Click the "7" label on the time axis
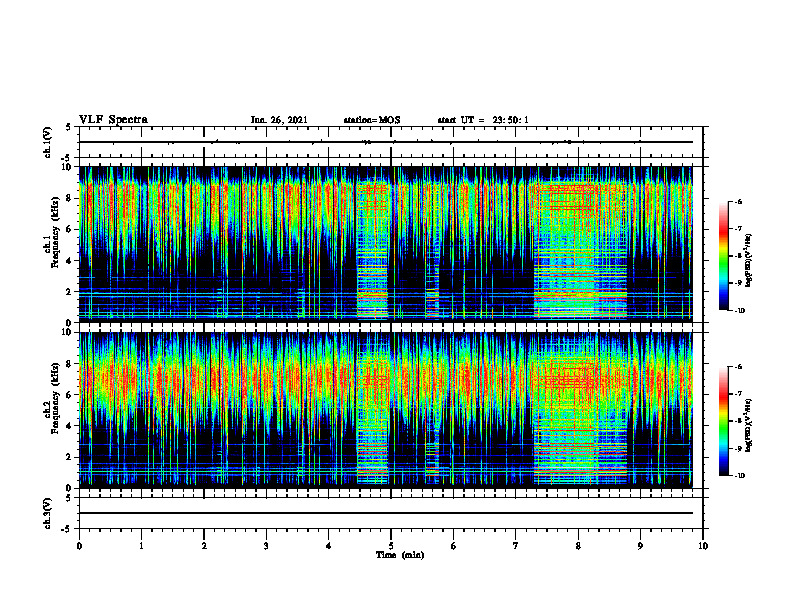 [x=516, y=546]
